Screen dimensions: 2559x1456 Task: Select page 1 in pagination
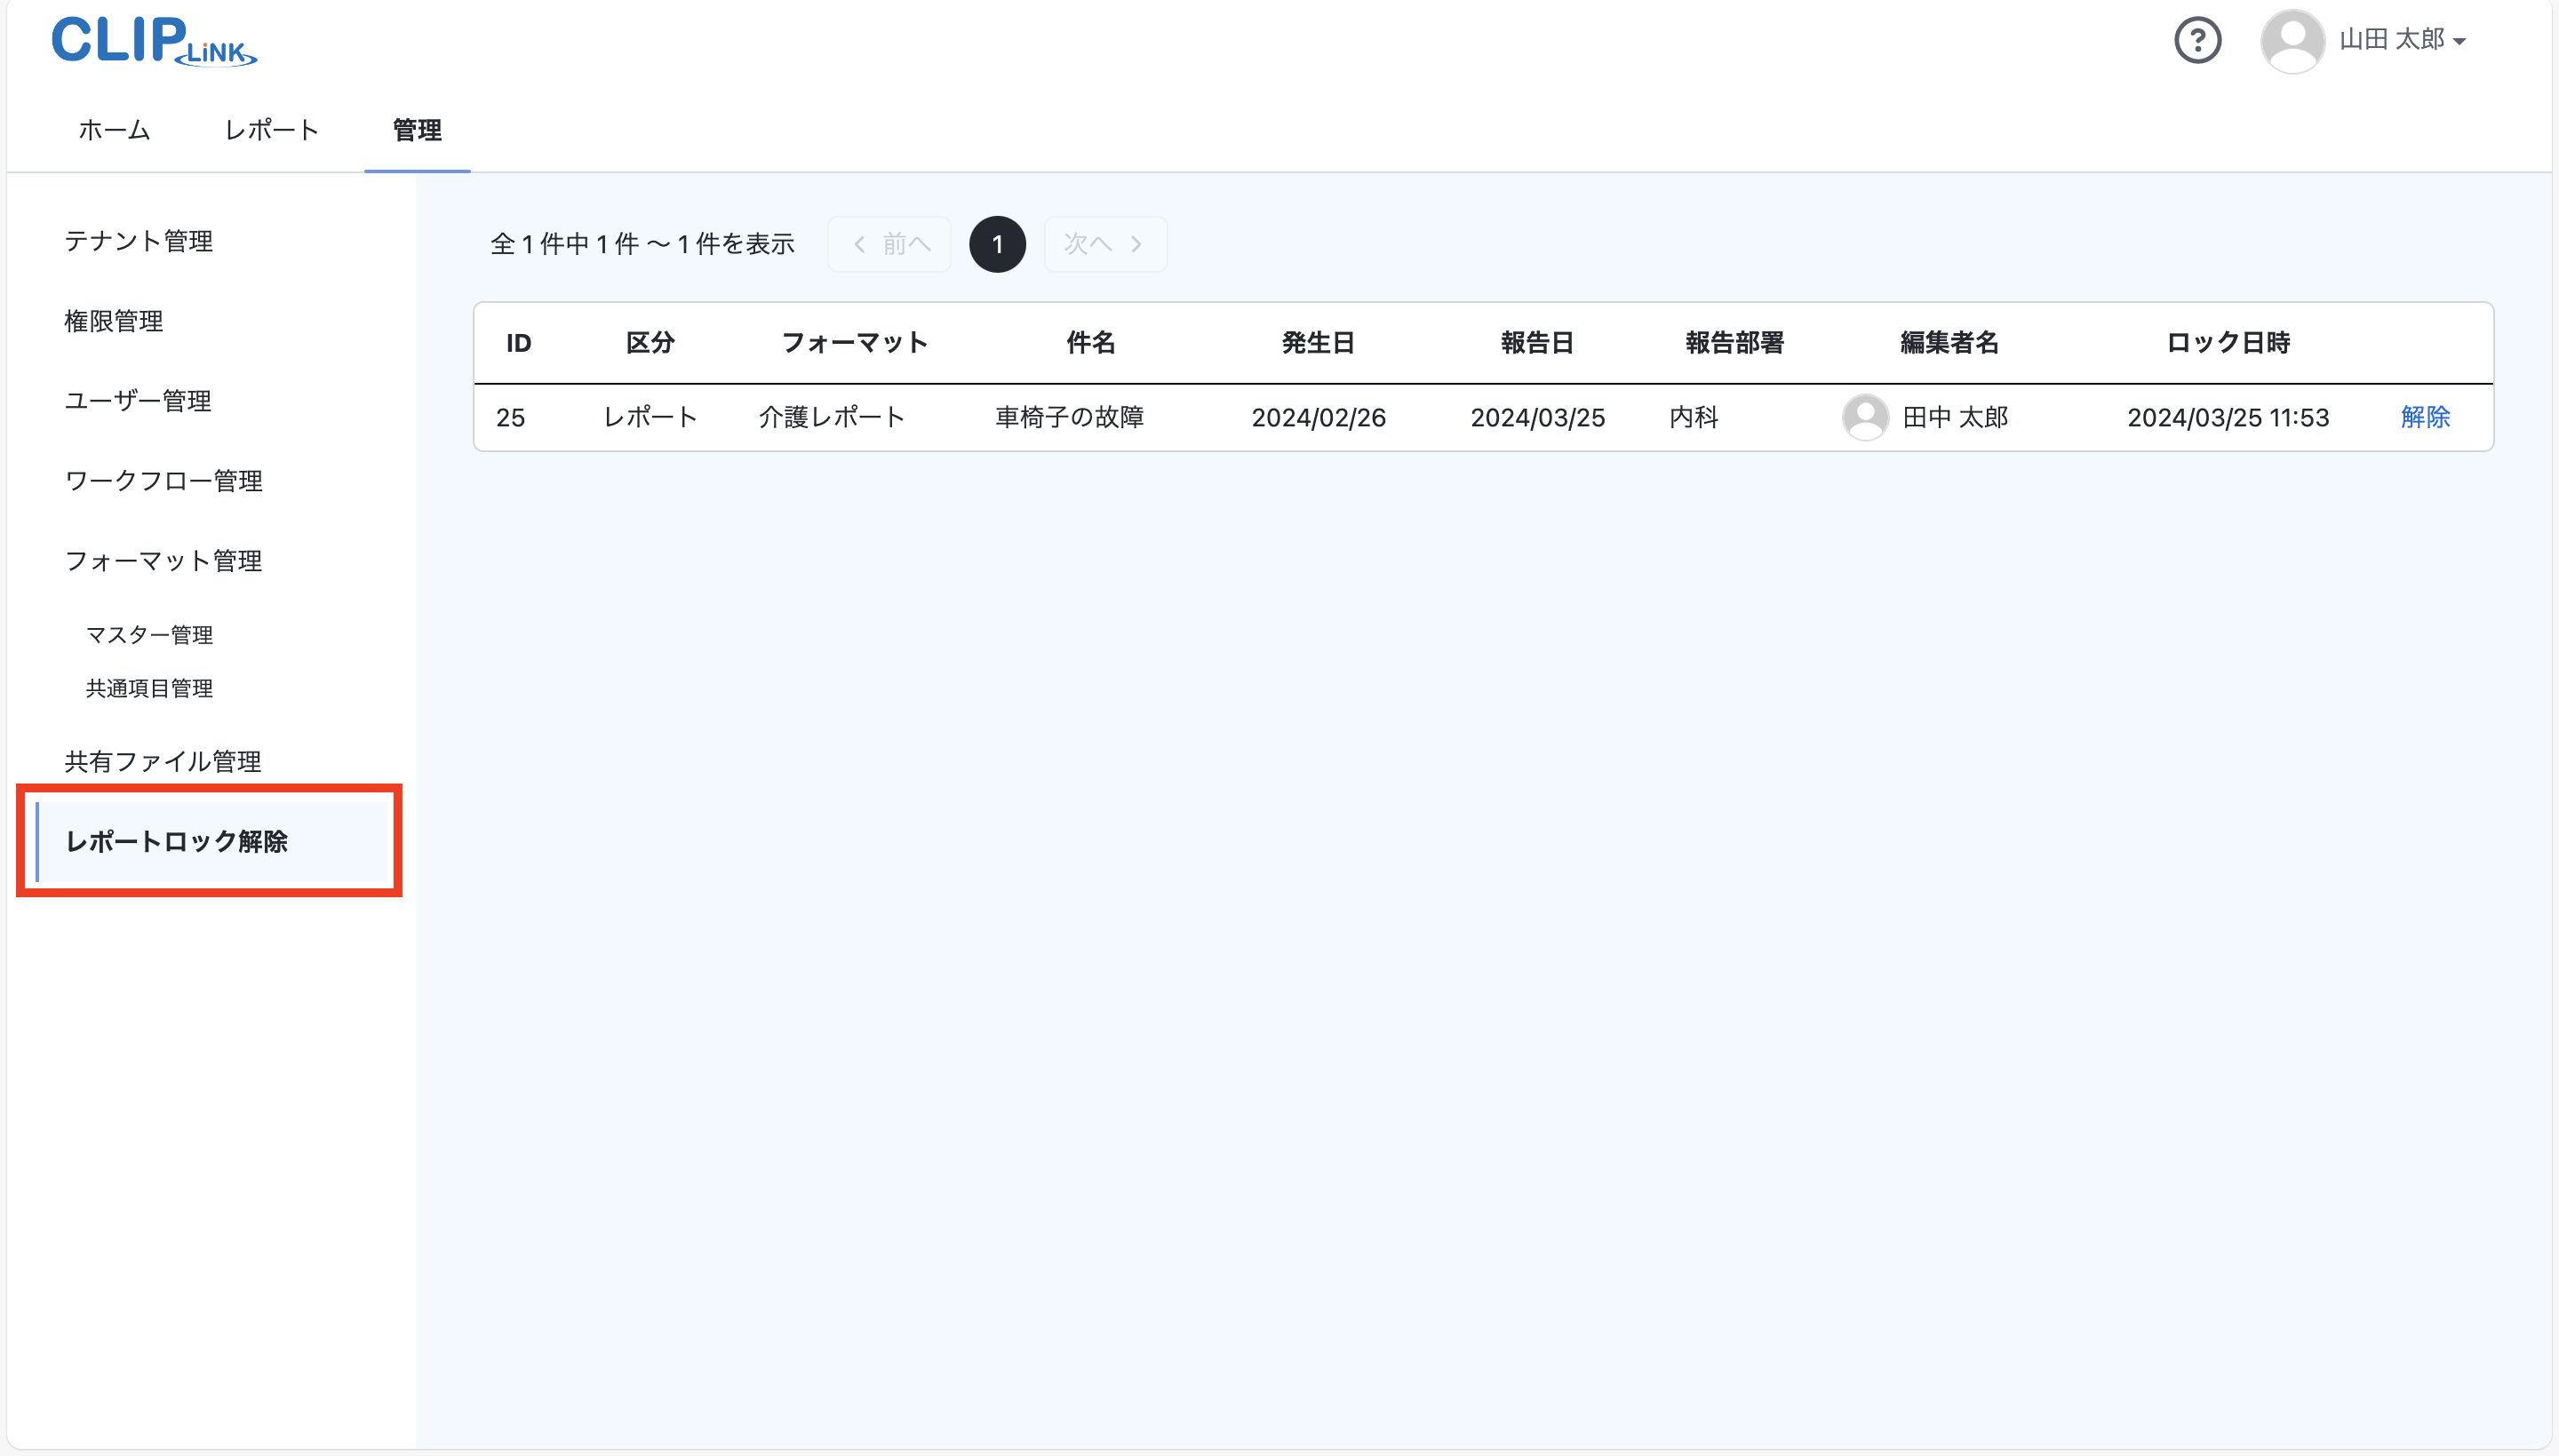(x=996, y=243)
